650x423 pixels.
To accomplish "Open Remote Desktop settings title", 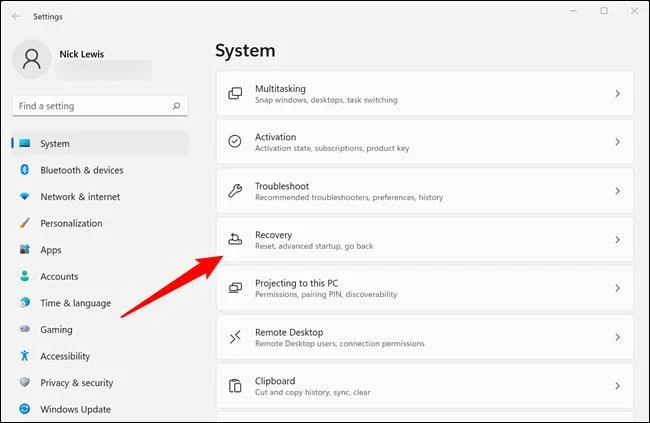I will (289, 332).
